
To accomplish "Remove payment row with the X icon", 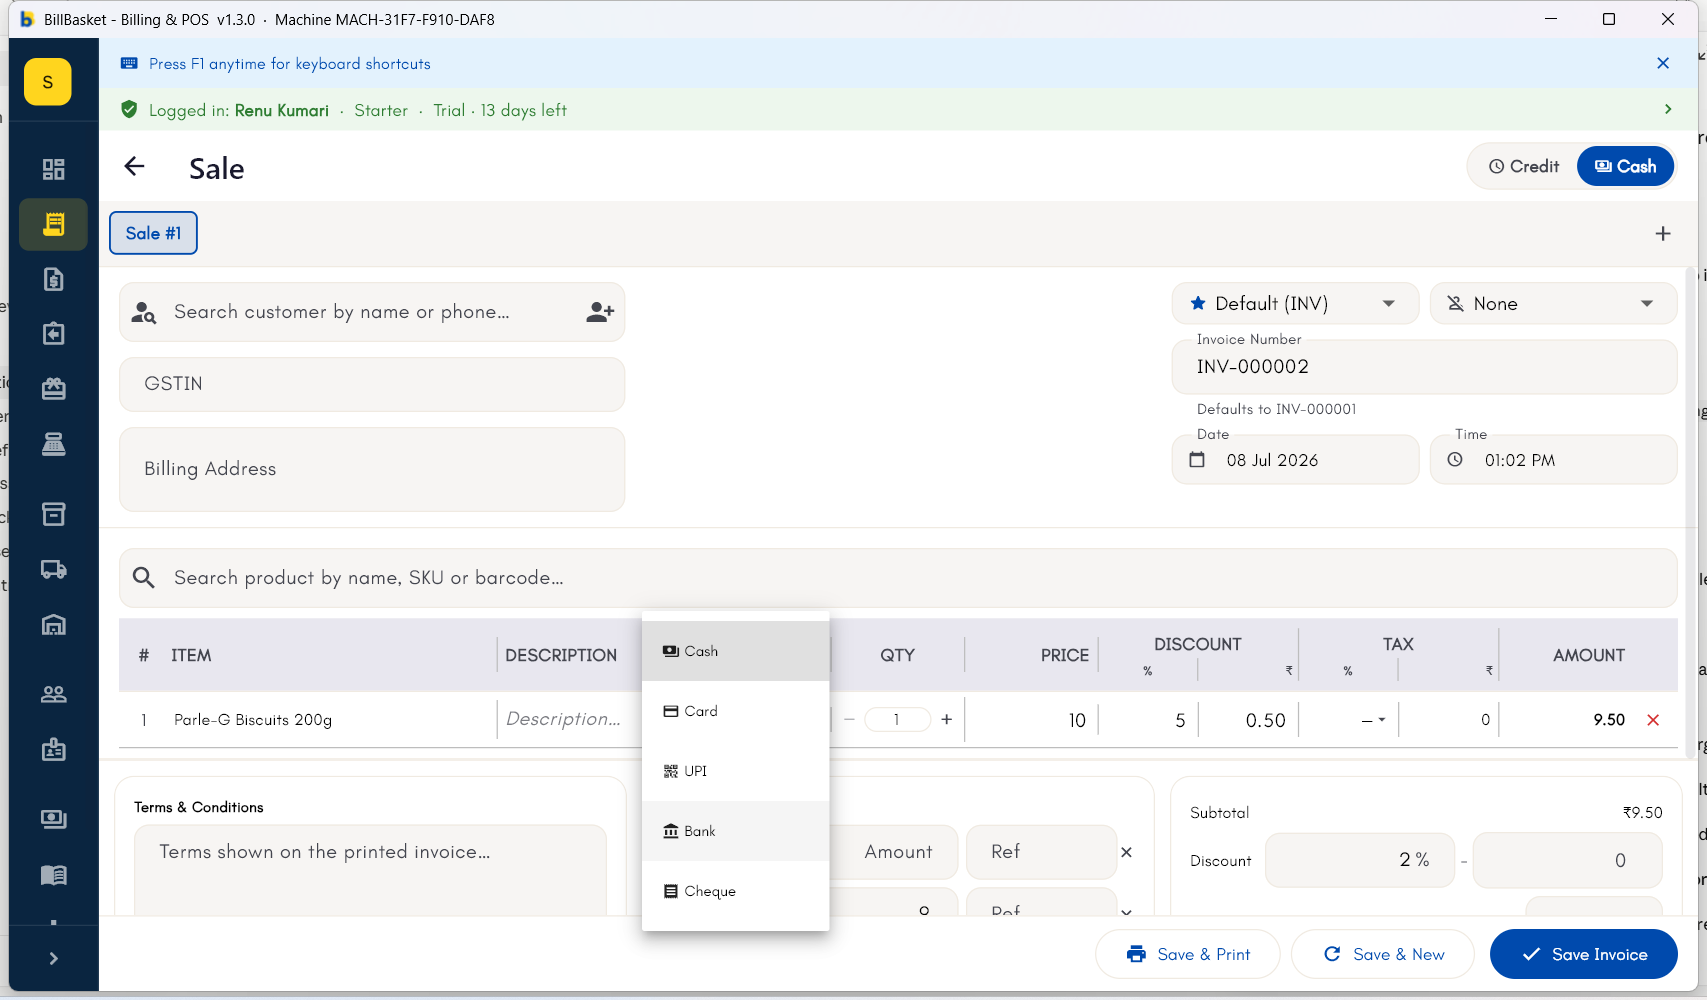I will click(1126, 852).
